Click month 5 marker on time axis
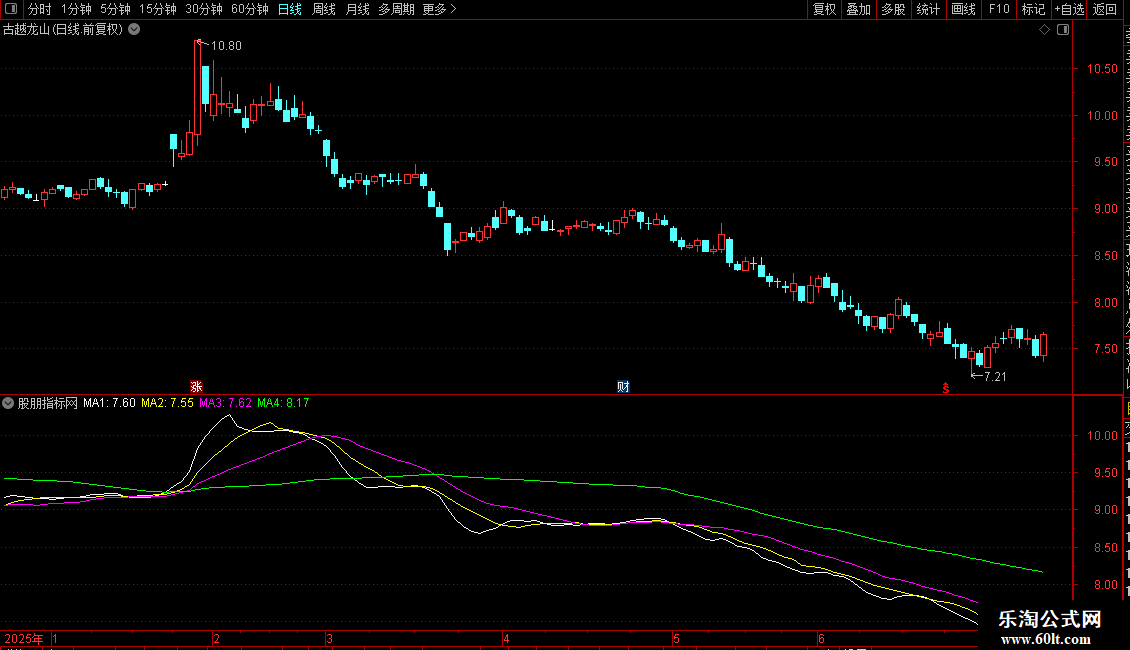The height and width of the screenshot is (650, 1130). pyautogui.click(x=676, y=638)
